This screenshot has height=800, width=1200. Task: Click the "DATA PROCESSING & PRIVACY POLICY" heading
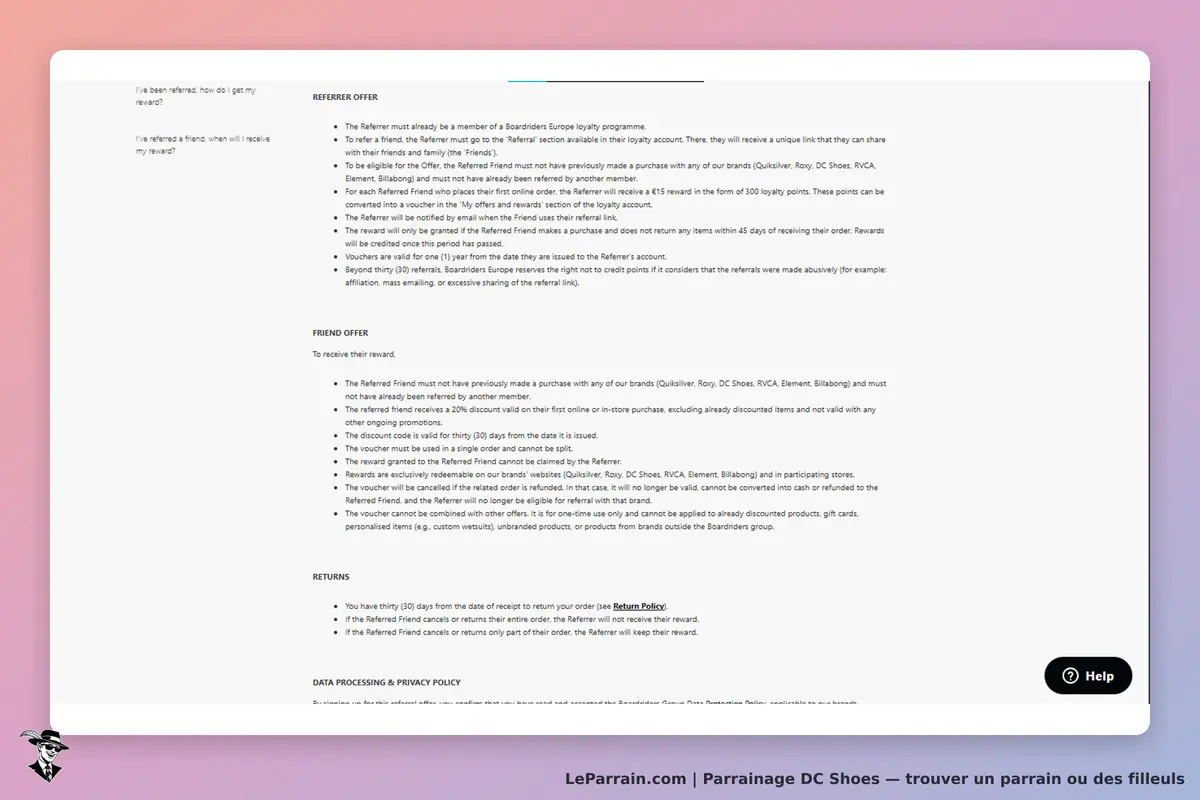[386, 682]
